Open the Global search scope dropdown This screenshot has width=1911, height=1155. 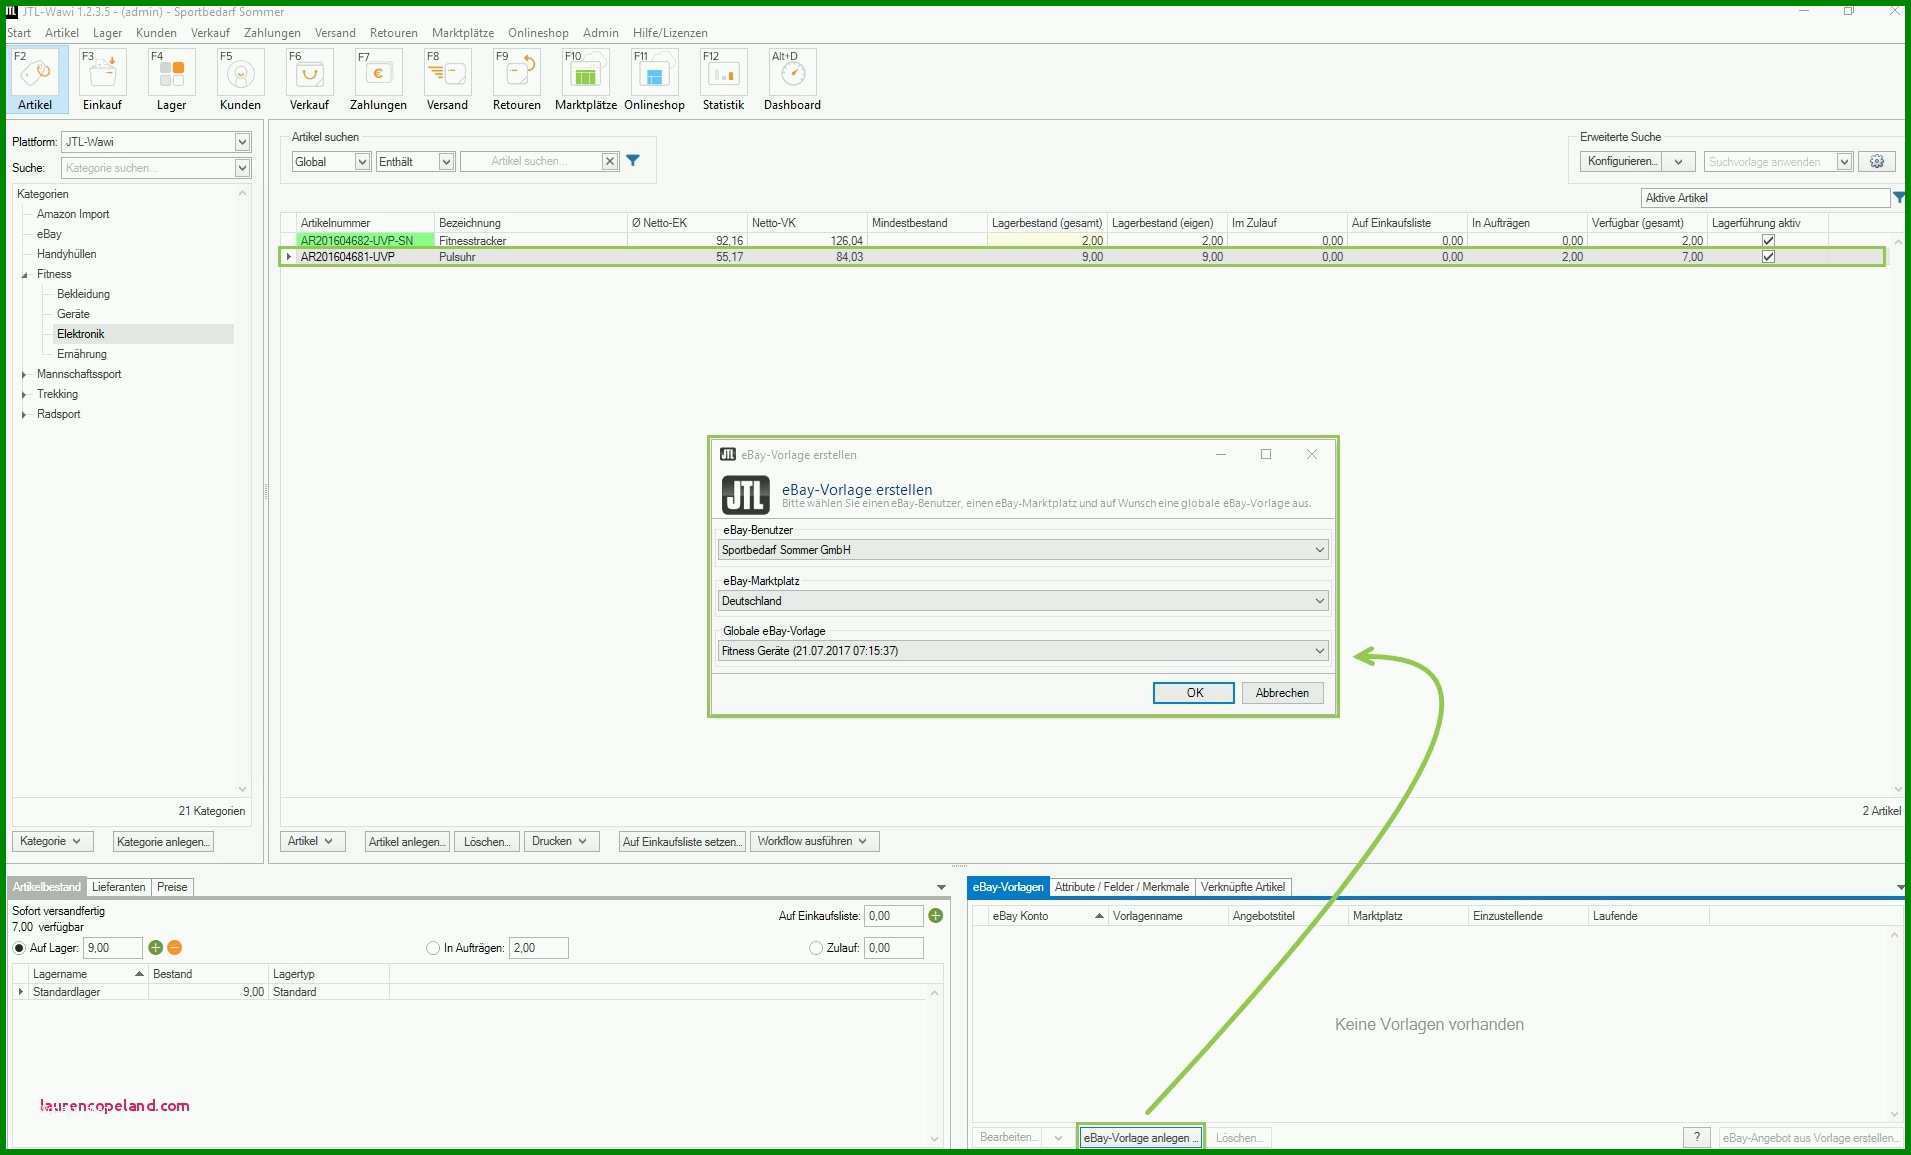362,162
